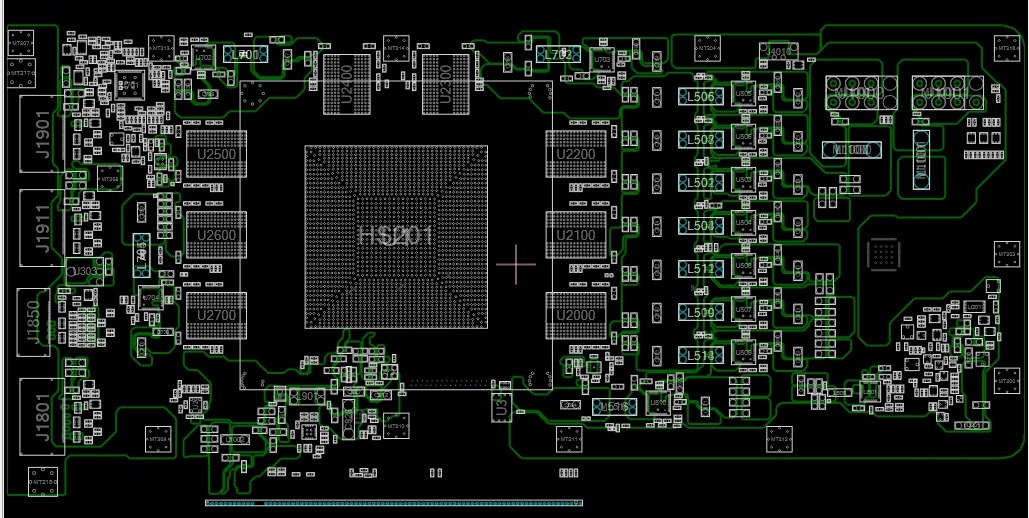Image resolution: width=1029 pixels, height=518 pixels.
Task: Select memory chip U2000
Action: pos(576,316)
